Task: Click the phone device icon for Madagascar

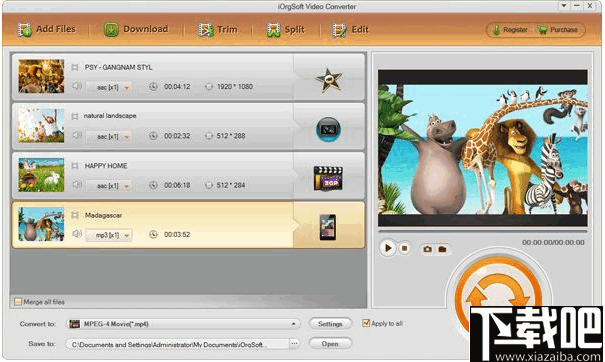Action: coord(328,227)
